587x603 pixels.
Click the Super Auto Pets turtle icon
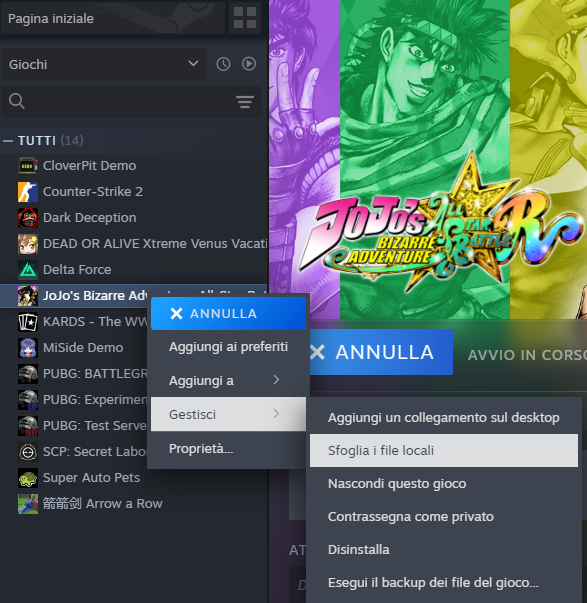point(28,478)
